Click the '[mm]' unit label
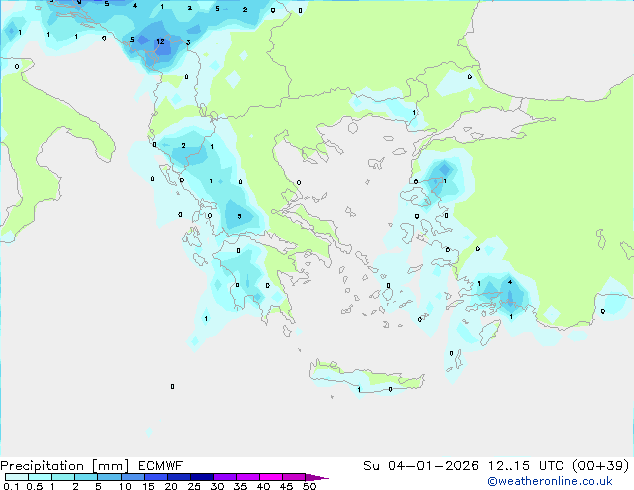634x490 pixels. (x=110, y=466)
